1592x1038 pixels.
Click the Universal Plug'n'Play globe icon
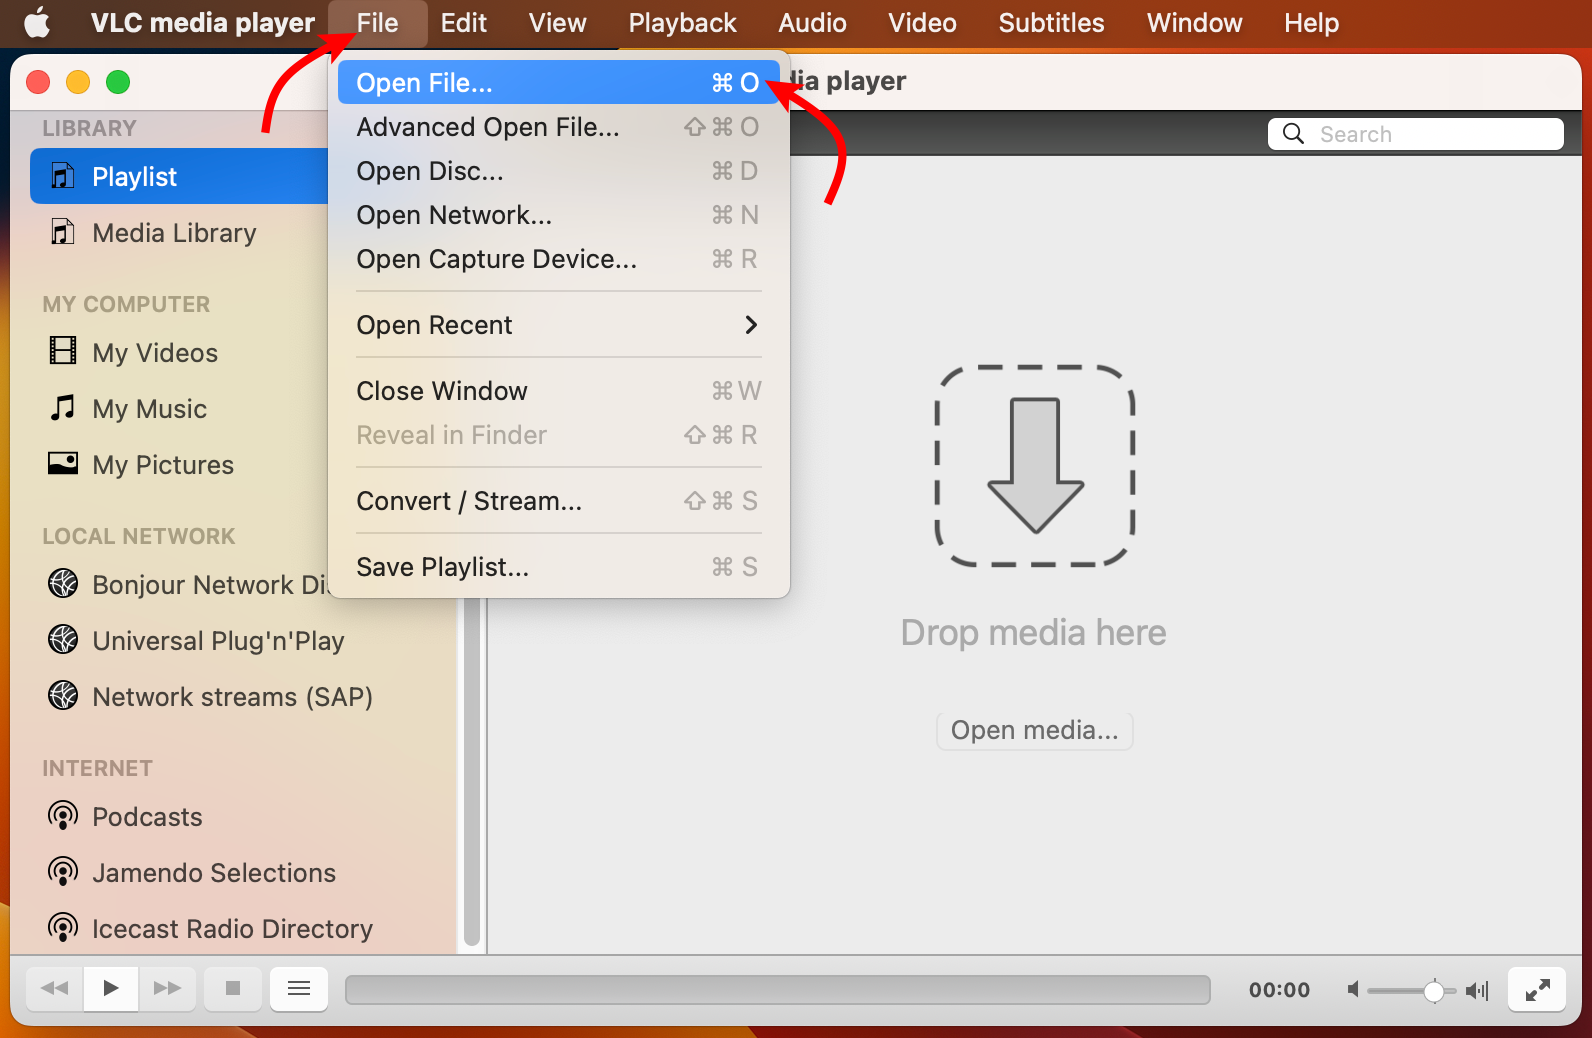pyautogui.click(x=63, y=639)
